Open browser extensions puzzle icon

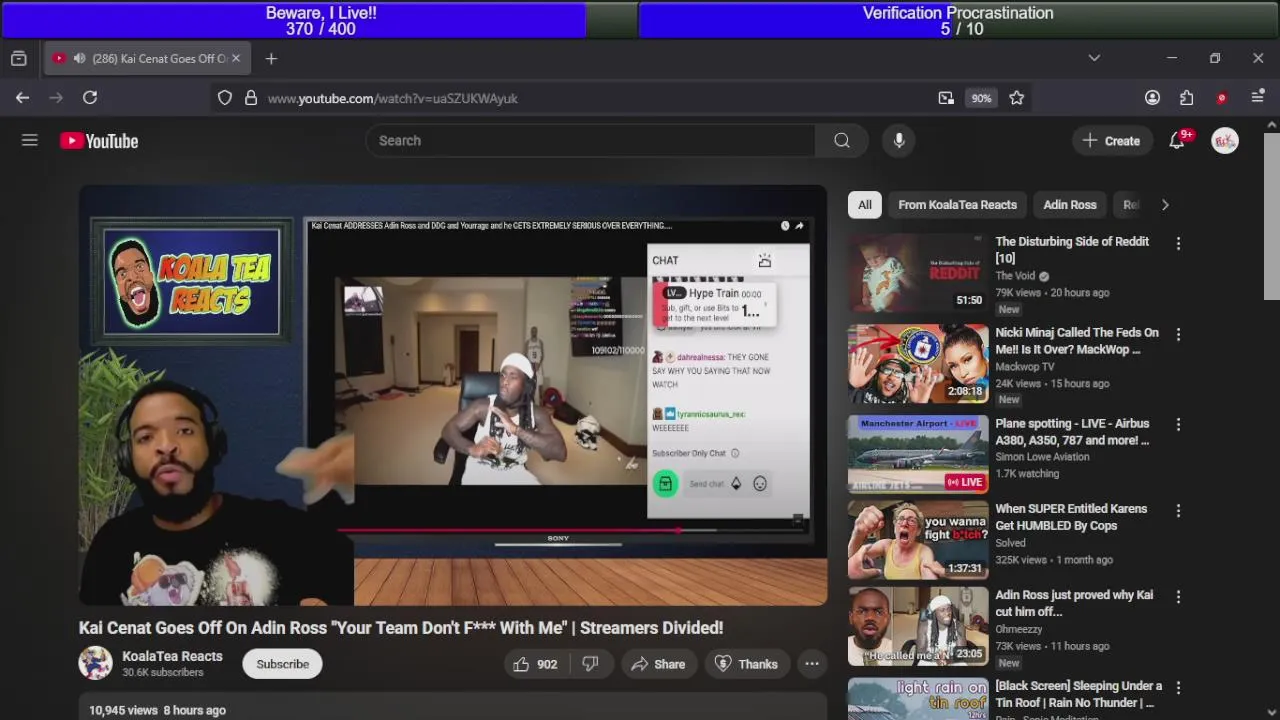(x=1186, y=98)
